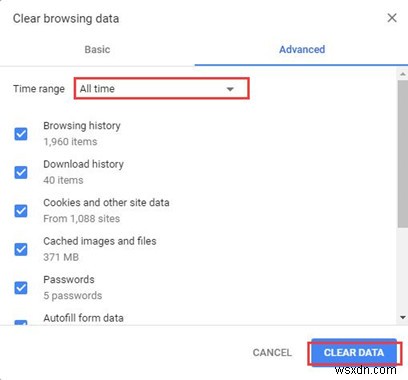Switch to the Basic tab
Image resolution: width=408 pixels, height=380 pixels.
click(97, 49)
